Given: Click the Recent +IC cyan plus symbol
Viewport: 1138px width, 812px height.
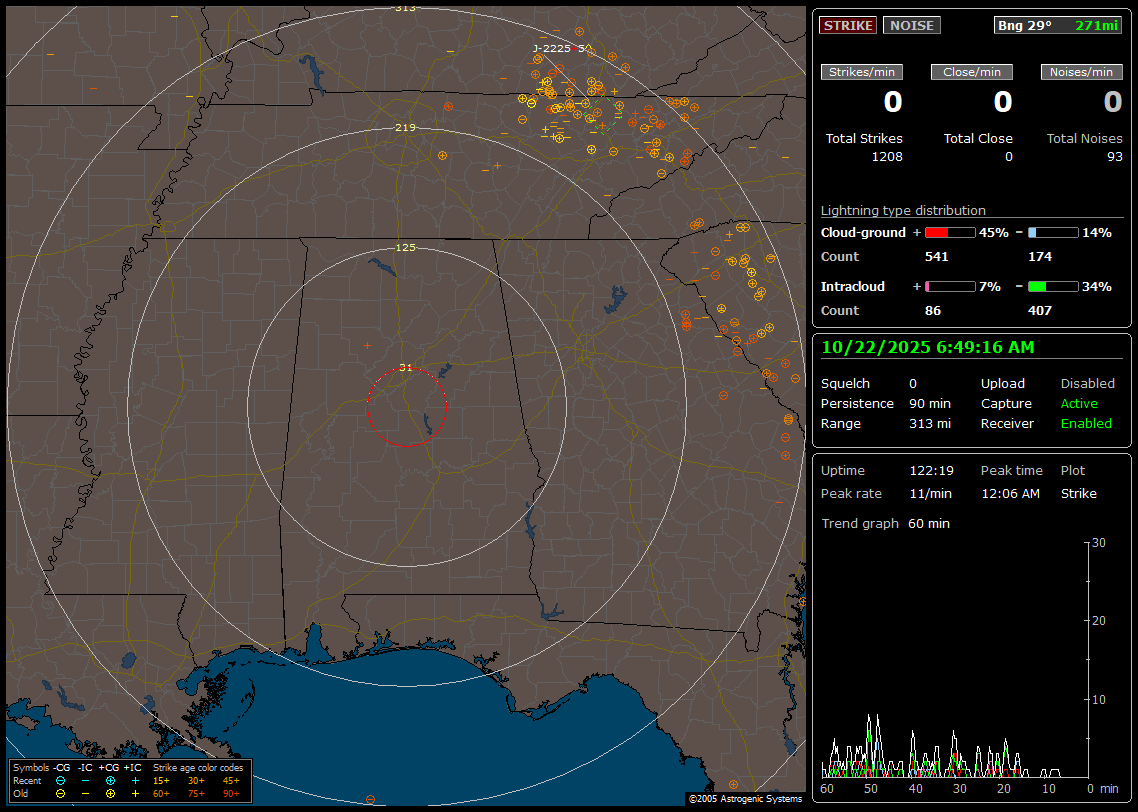Looking at the screenshot, I should pos(134,780).
